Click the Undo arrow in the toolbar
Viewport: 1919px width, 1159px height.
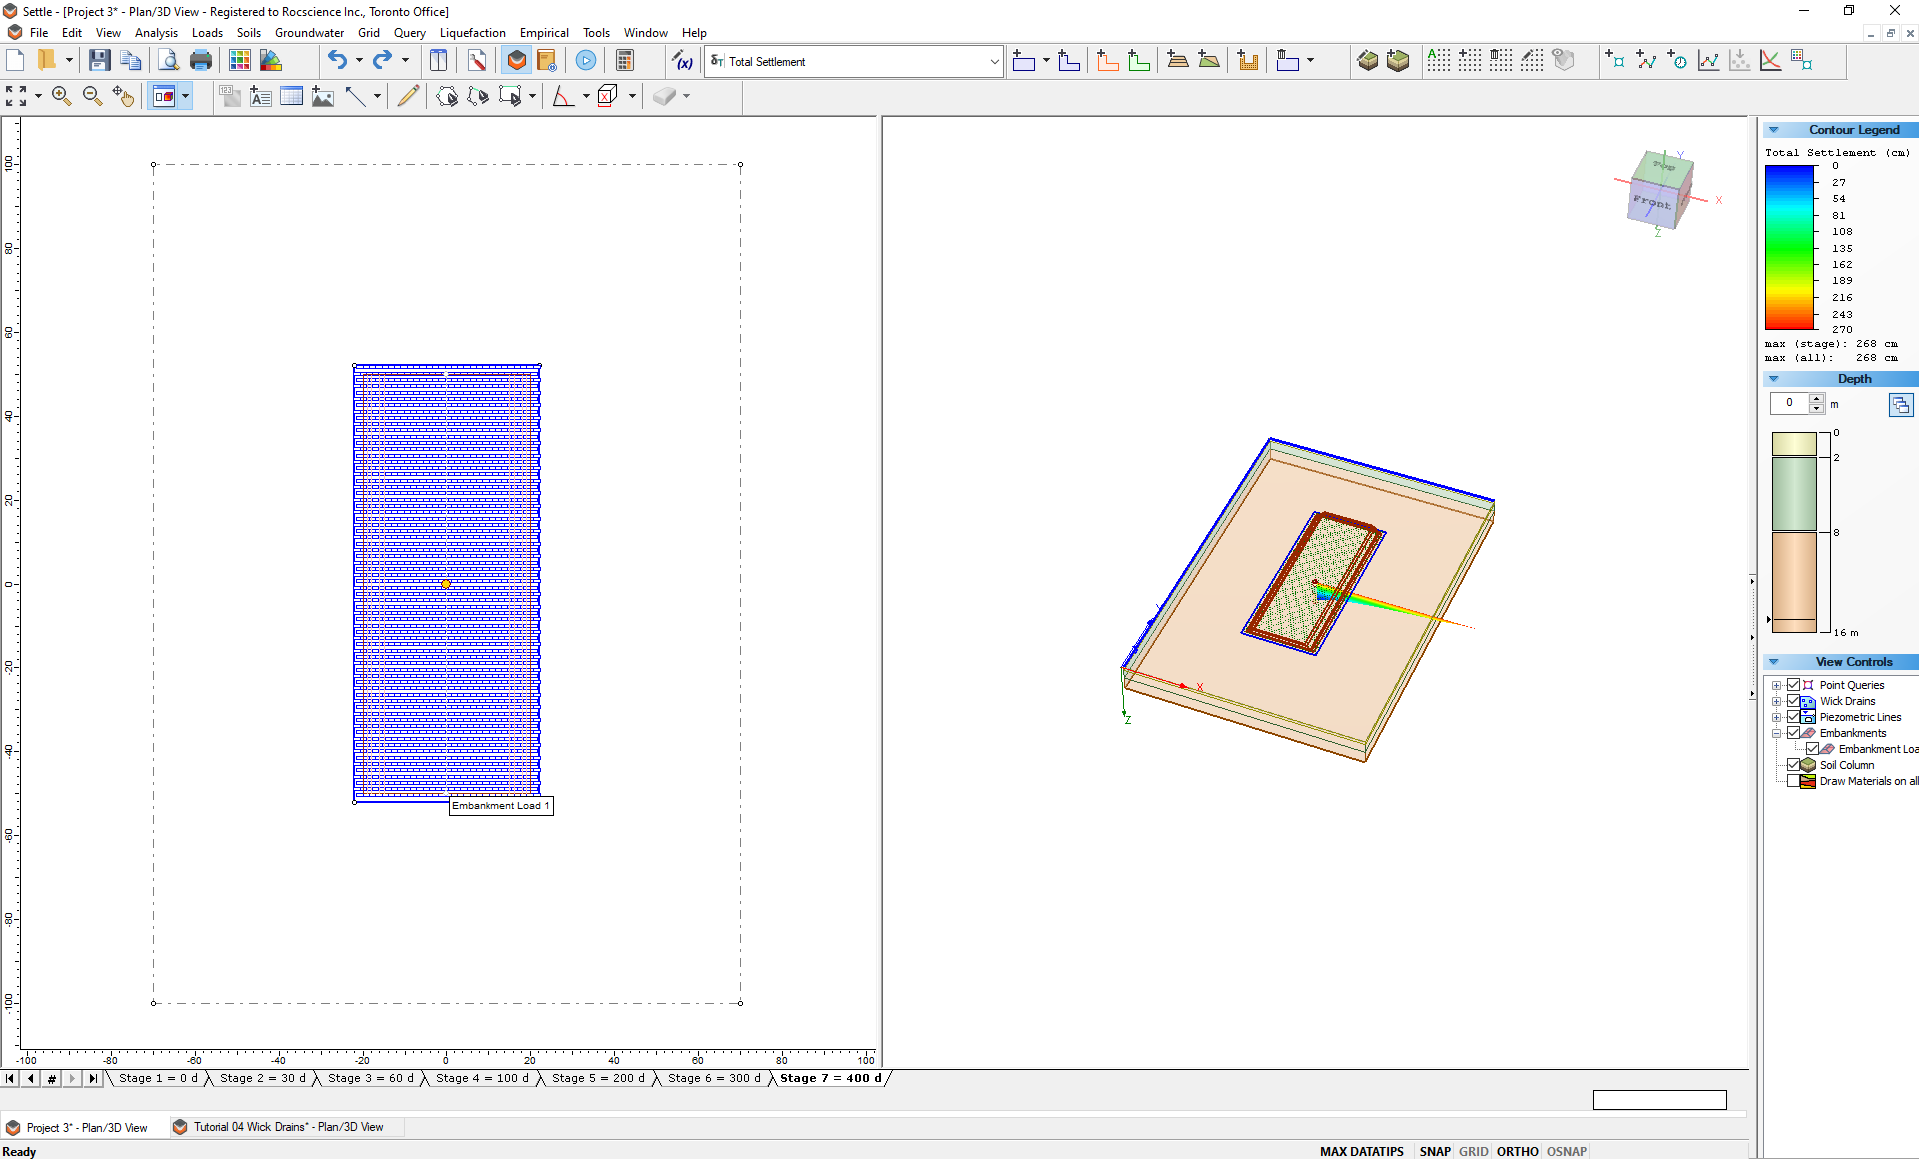point(337,61)
